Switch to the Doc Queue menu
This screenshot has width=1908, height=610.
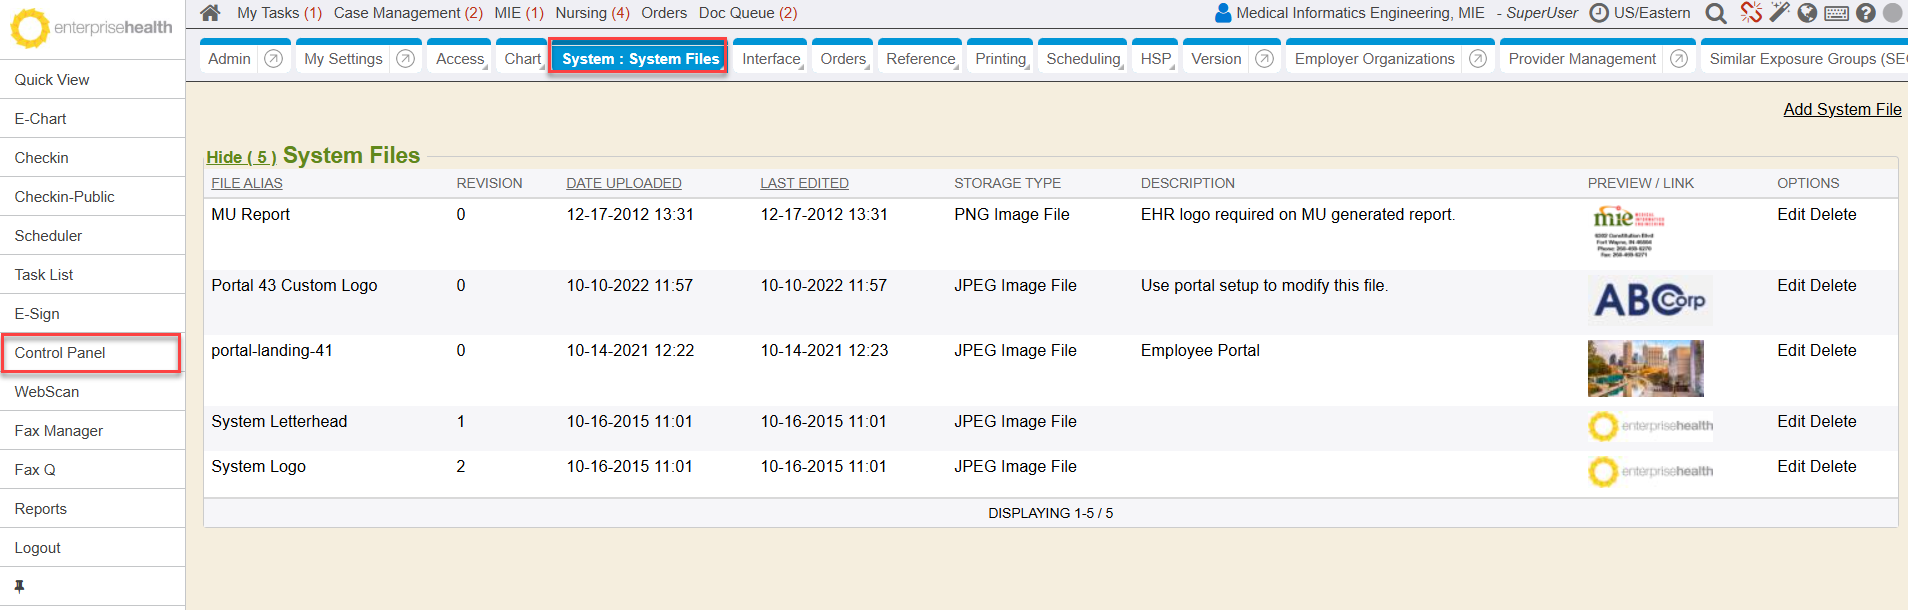[747, 13]
